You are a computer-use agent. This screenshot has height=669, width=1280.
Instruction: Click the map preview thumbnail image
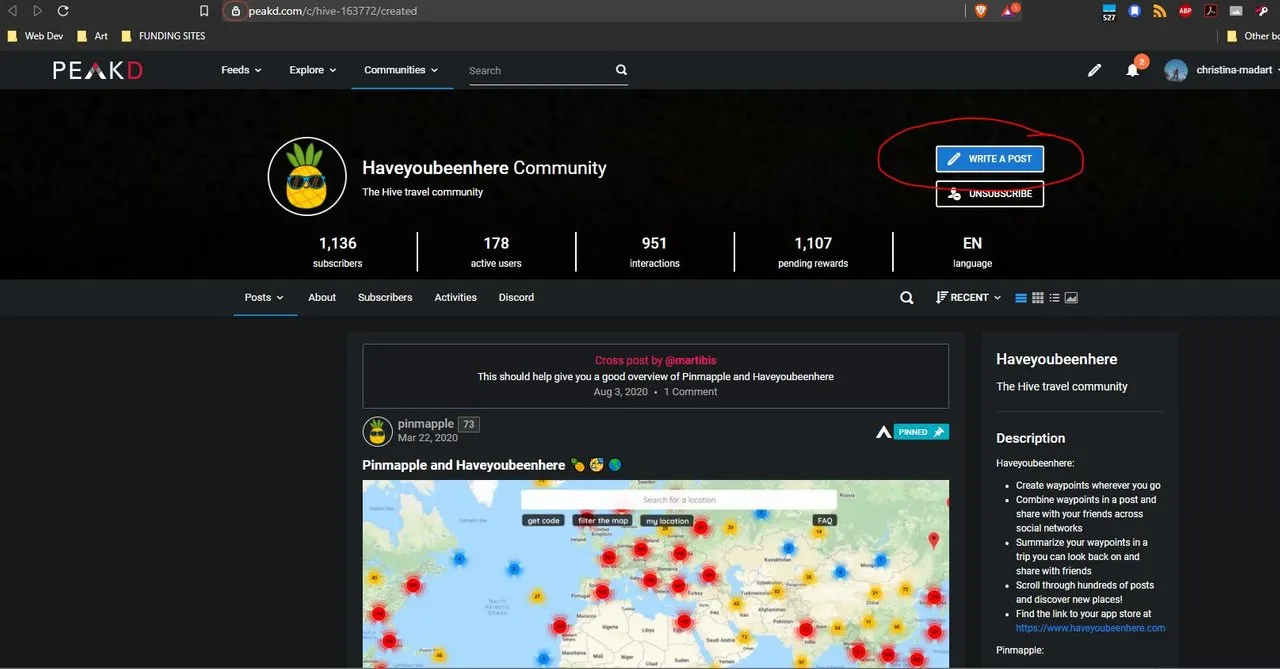[655, 574]
